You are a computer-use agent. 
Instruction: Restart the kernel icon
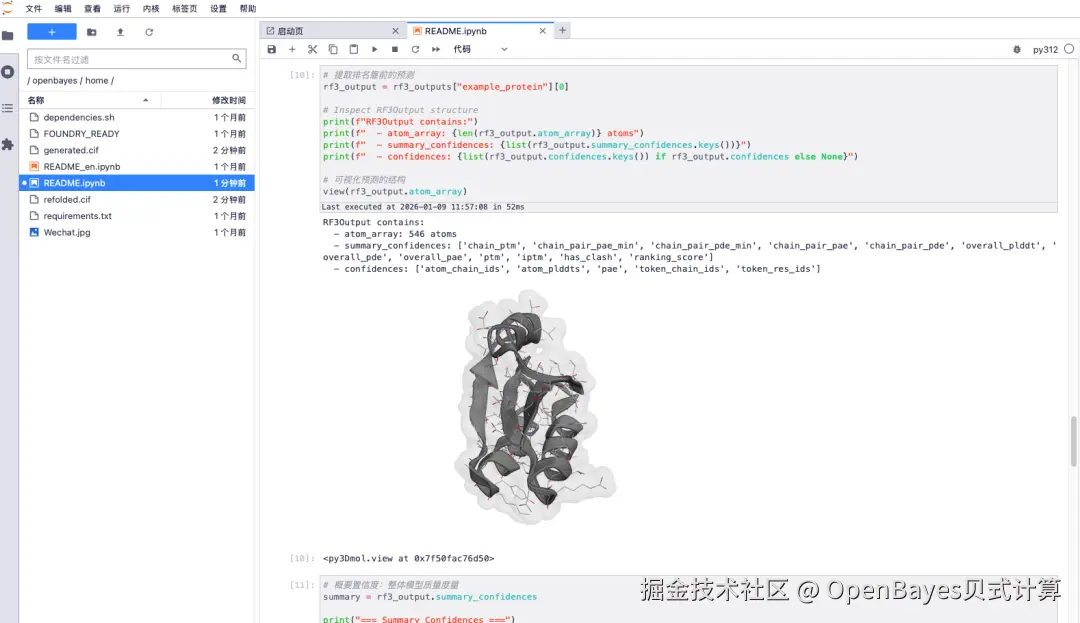(x=415, y=50)
